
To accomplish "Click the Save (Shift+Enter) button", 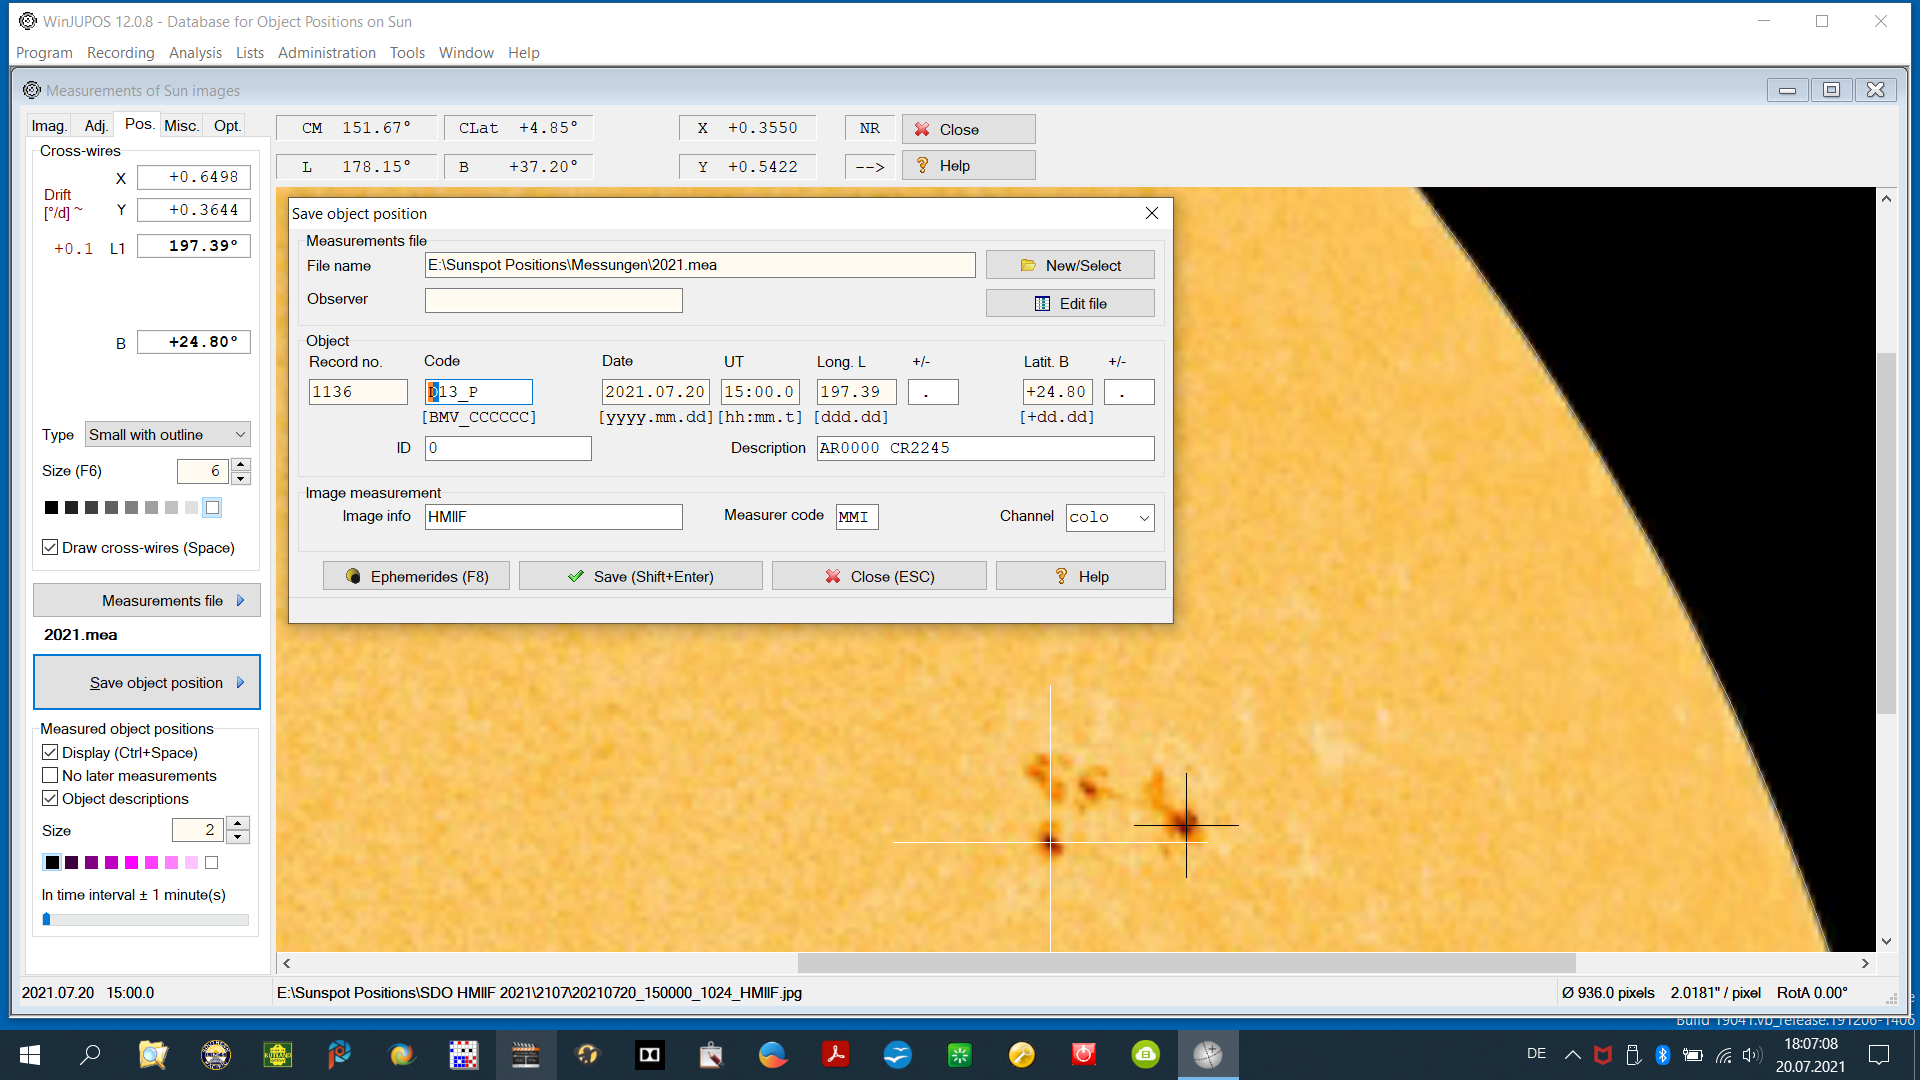I will (x=640, y=575).
